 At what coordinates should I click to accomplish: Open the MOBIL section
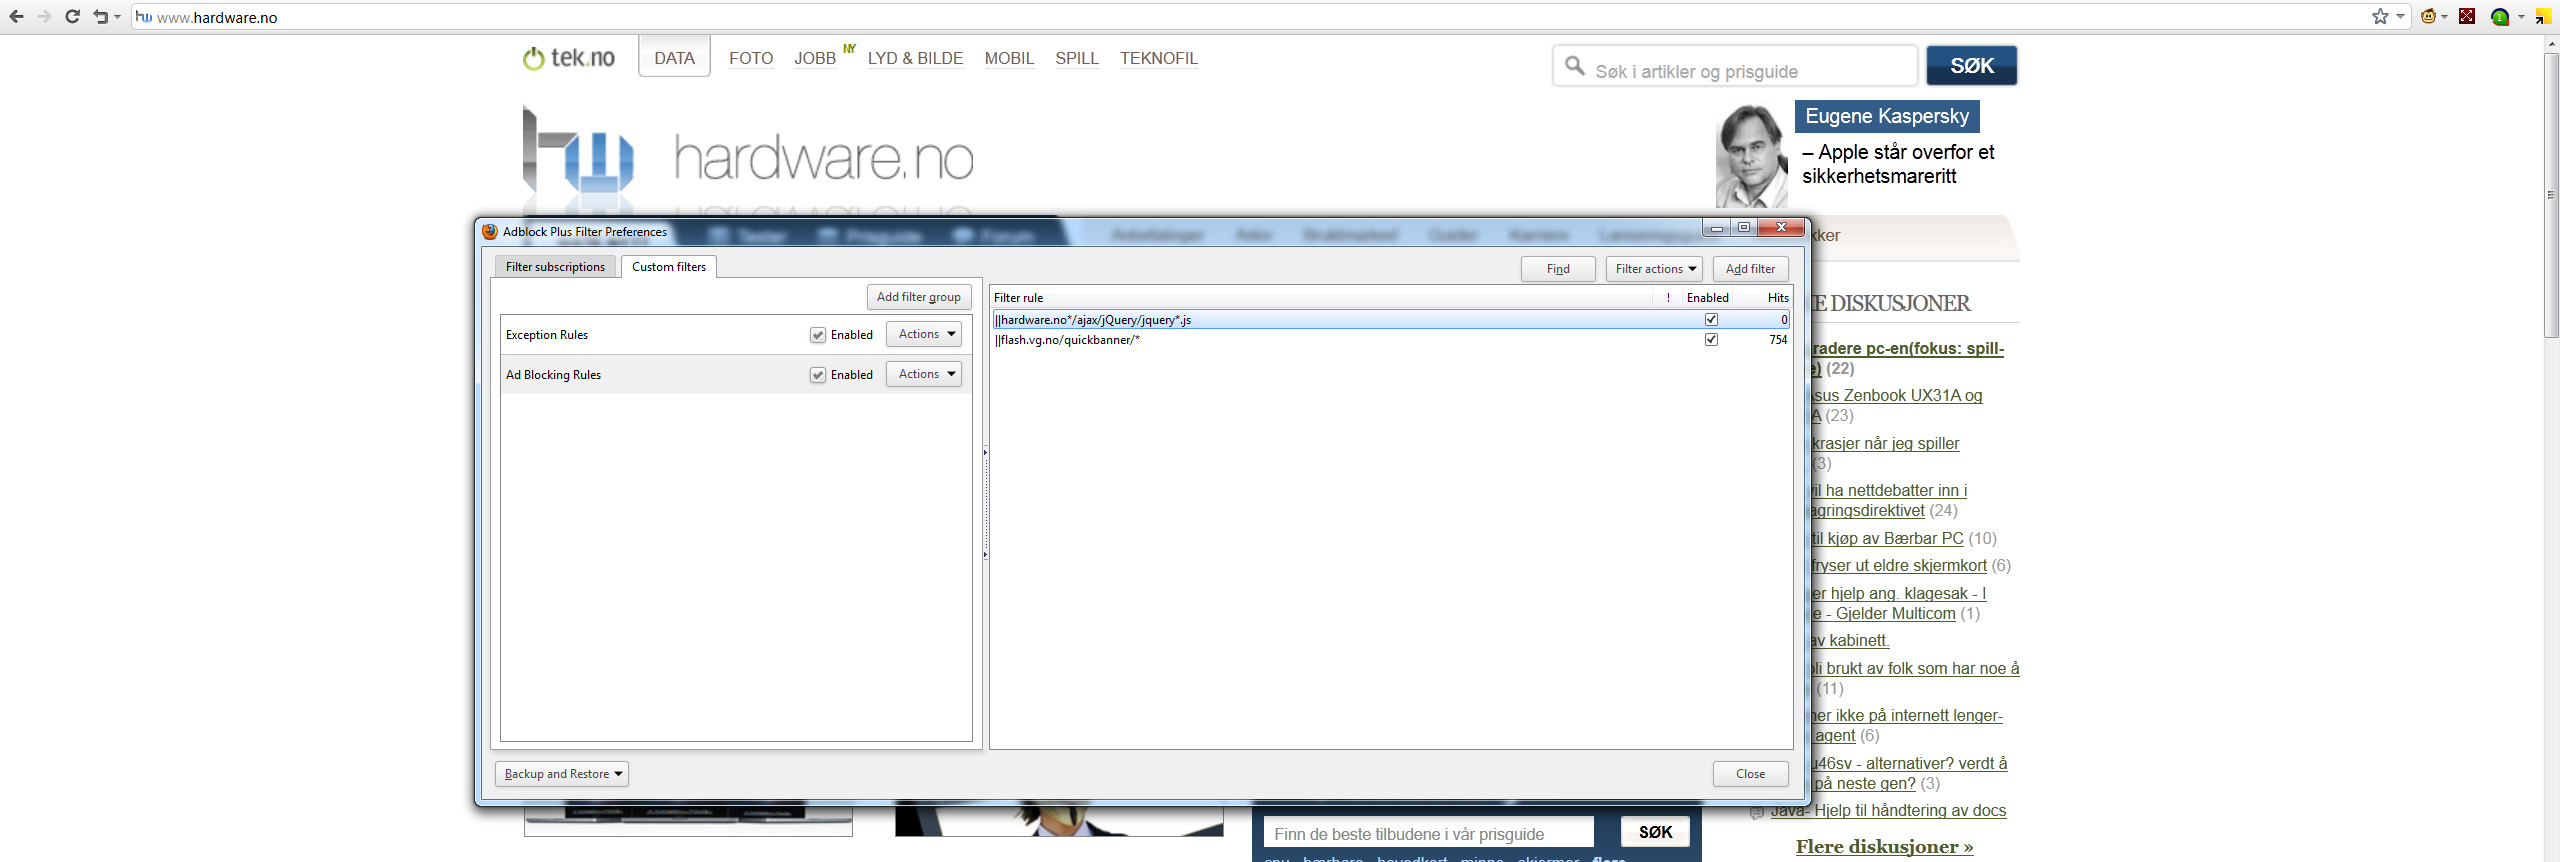pos(1009,58)
